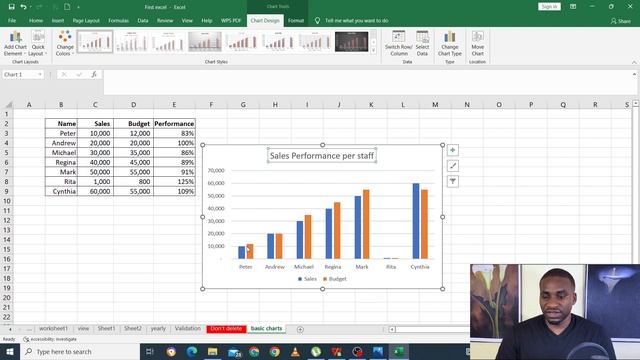The height and width of the screenshot is (360, 640).
Task: Select the Performance header cell
Action: point(174,123)
